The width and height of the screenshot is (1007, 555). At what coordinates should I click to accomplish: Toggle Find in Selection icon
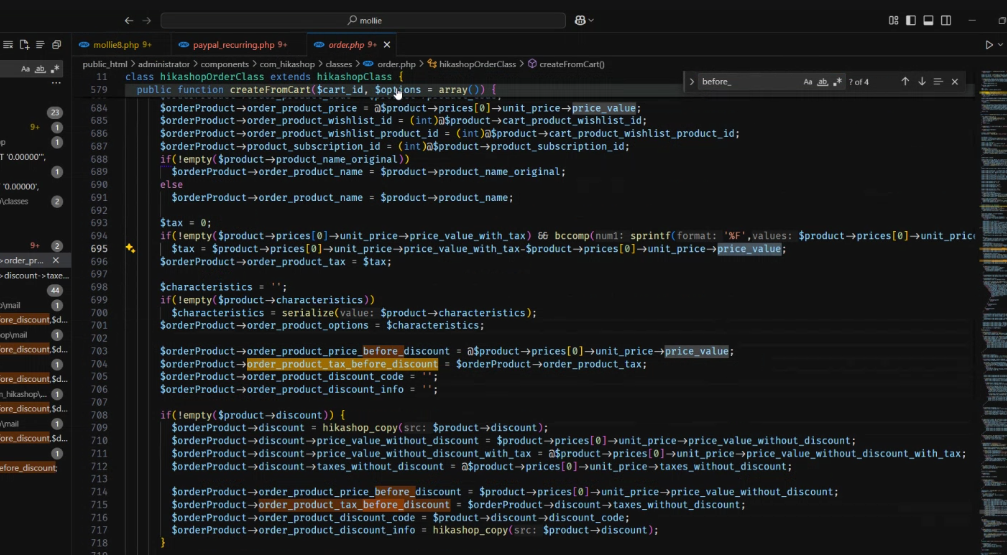pos(937,82)
